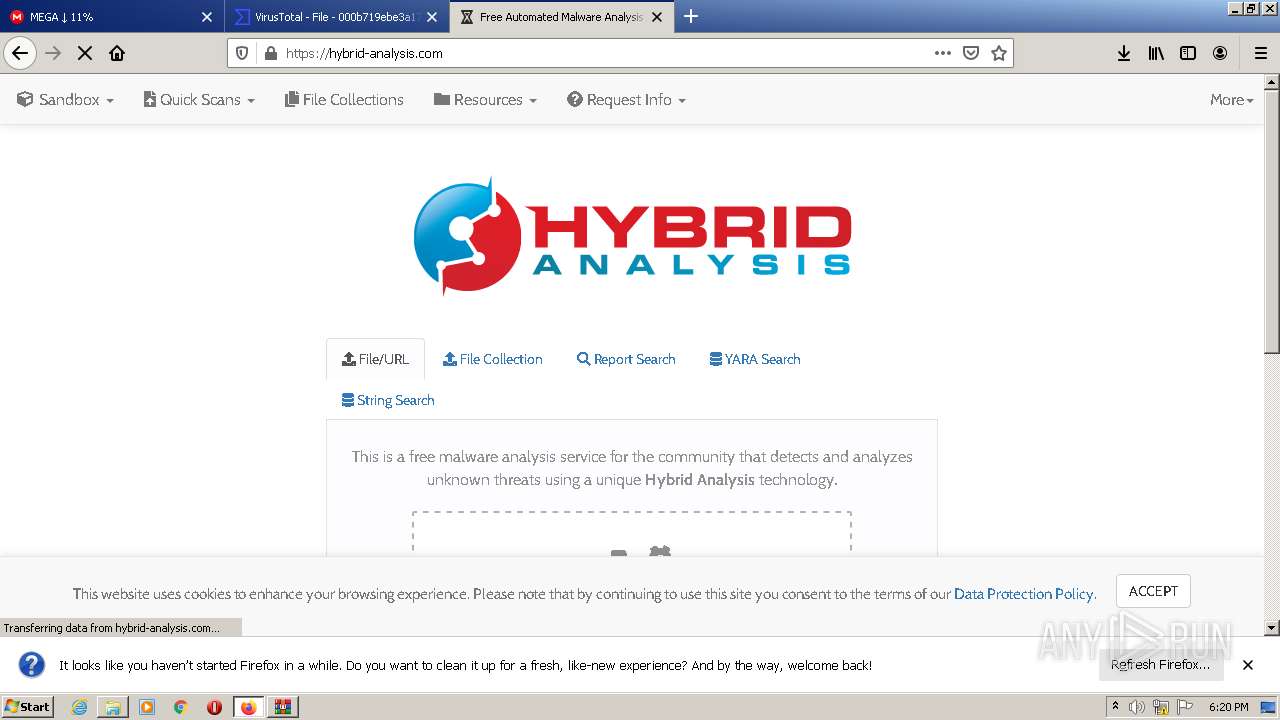This screenshot has width=1280, height=720.
Task: Open the Firefox downloads arrow
Action: (1124, 53)
